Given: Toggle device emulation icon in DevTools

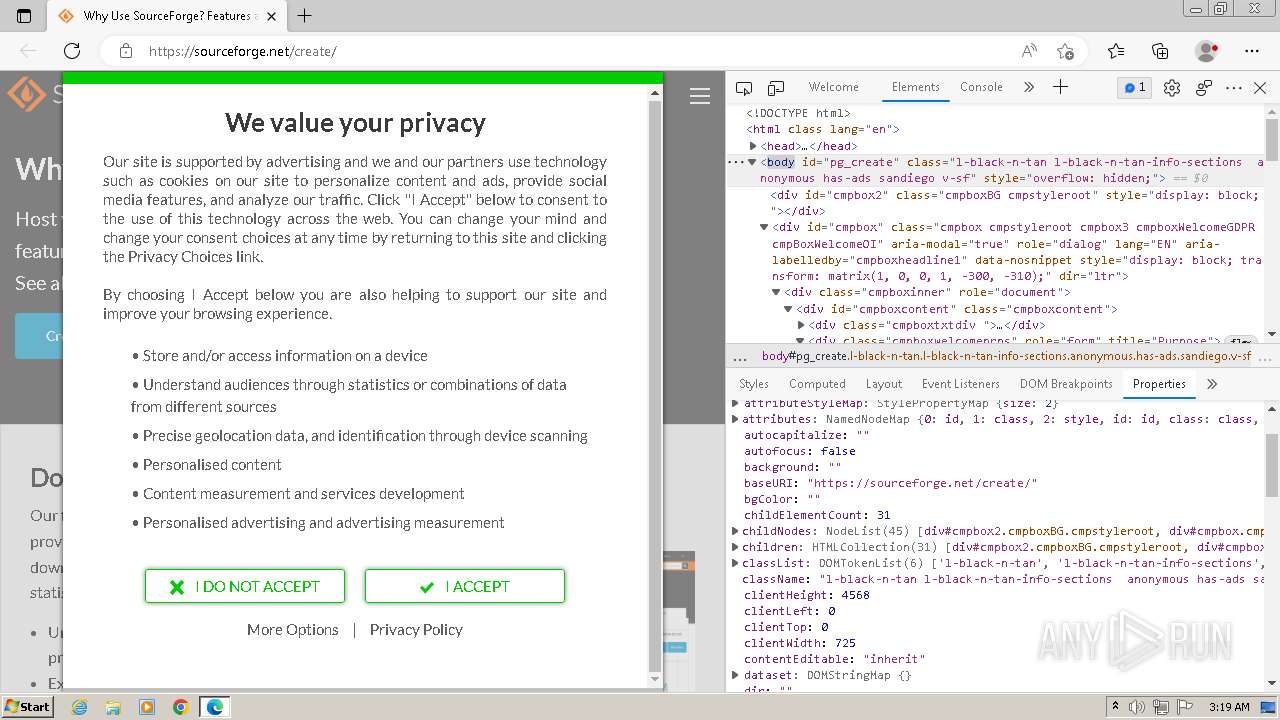Looking at the screenshot, I should point(776,88).
